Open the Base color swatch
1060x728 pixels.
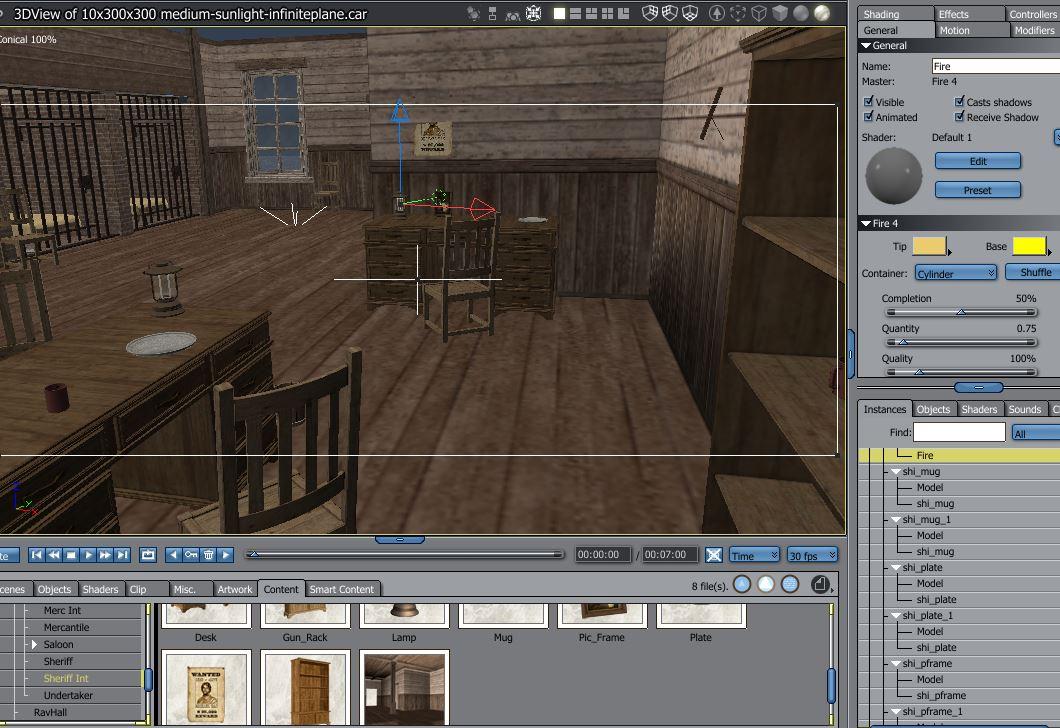pos(1029,246)
